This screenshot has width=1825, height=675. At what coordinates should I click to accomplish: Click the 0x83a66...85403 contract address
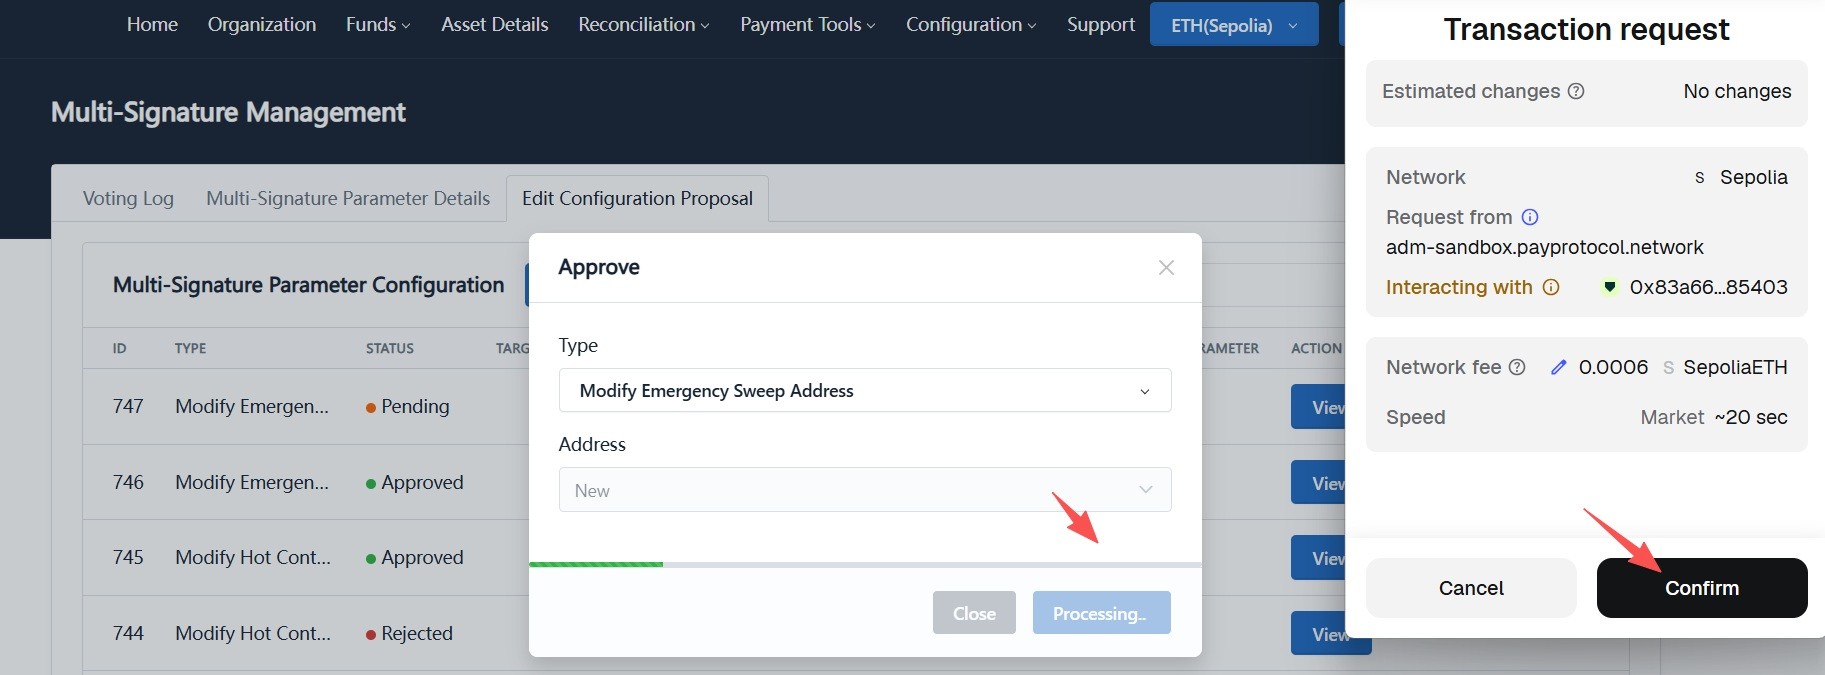[x=1708, y=287]
